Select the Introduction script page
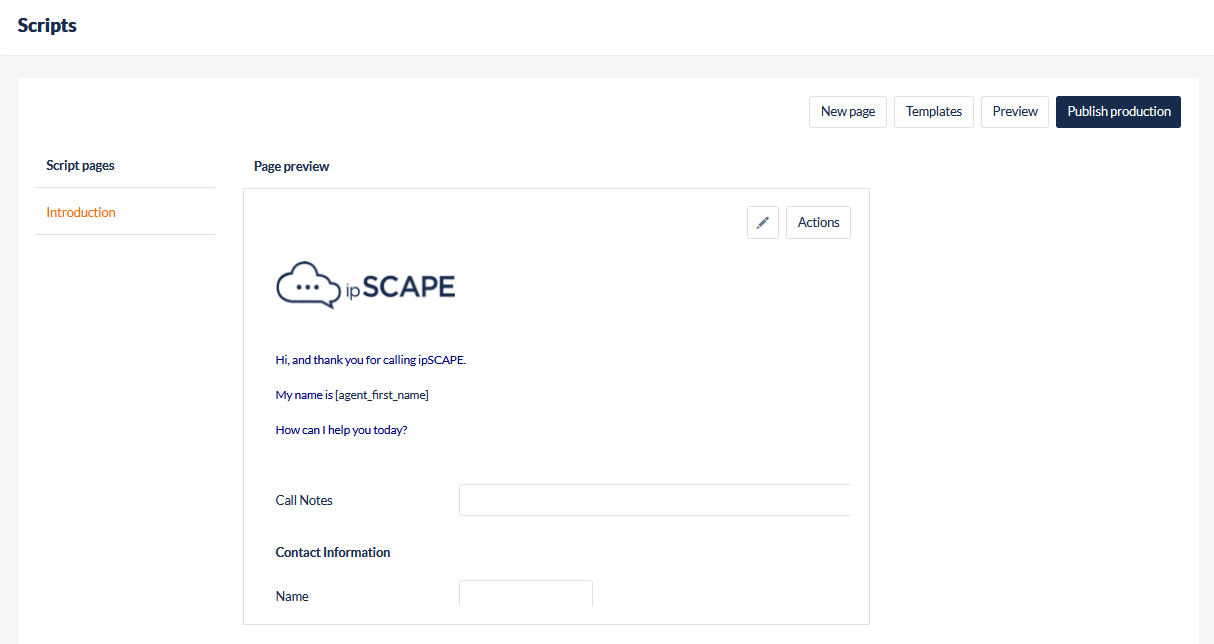 (x=81, y=212)
